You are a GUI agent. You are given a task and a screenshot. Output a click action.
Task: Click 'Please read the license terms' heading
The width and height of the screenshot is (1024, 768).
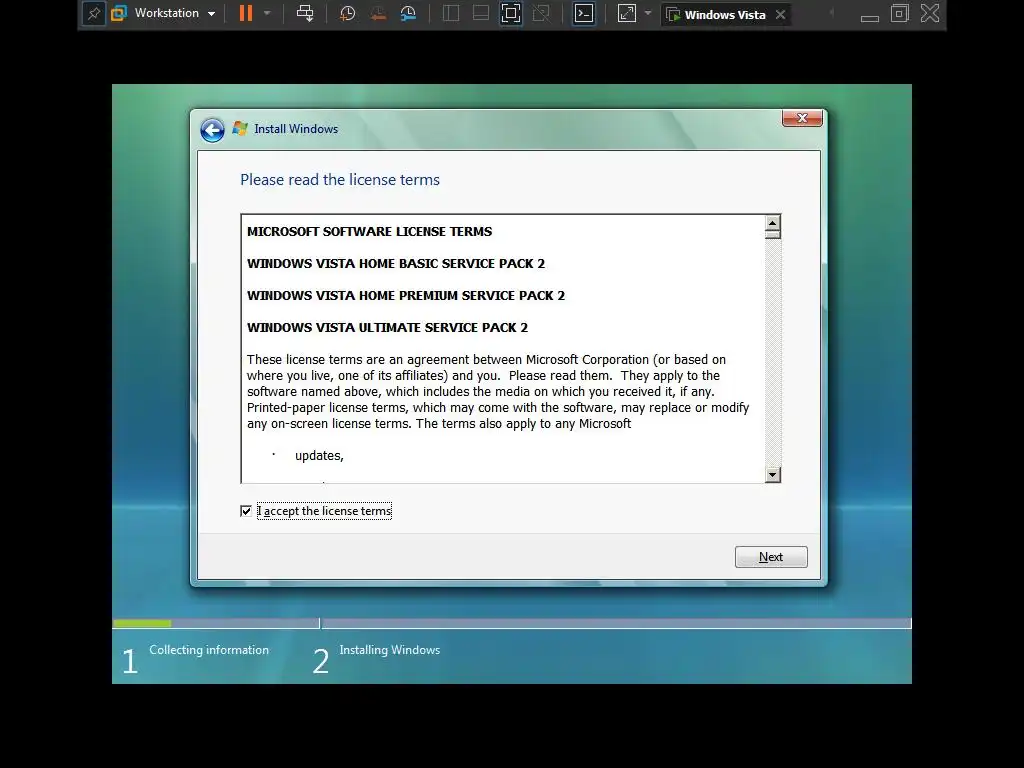(x=340, y=180)
